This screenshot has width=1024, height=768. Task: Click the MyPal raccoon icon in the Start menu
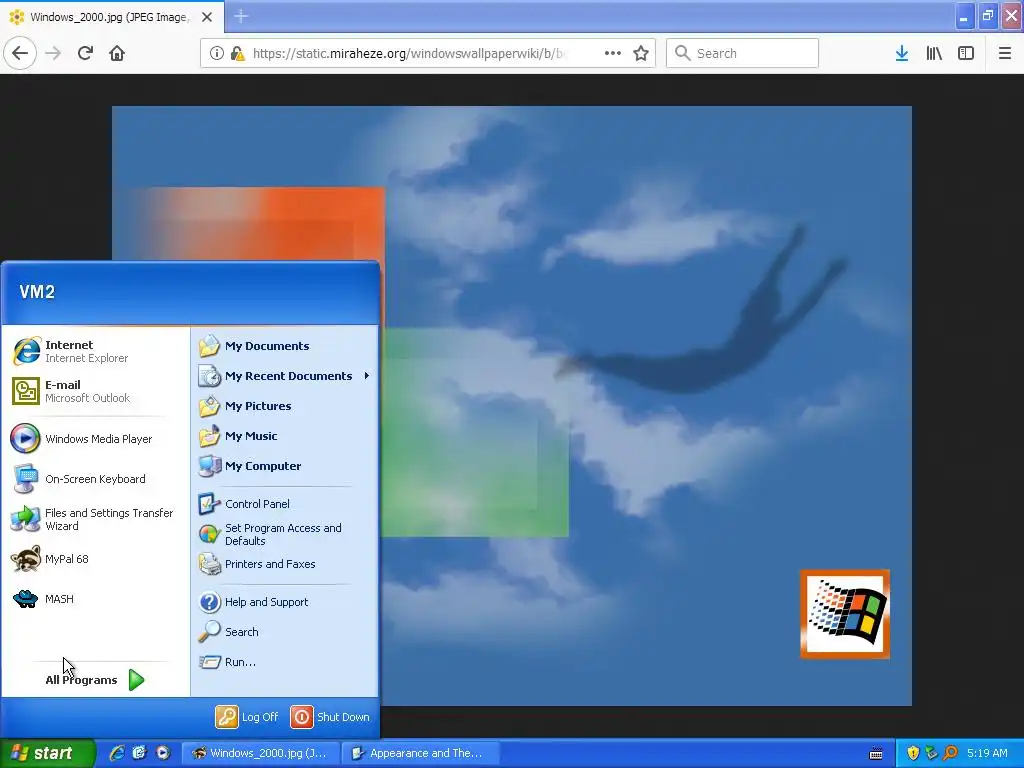[26, 559]
